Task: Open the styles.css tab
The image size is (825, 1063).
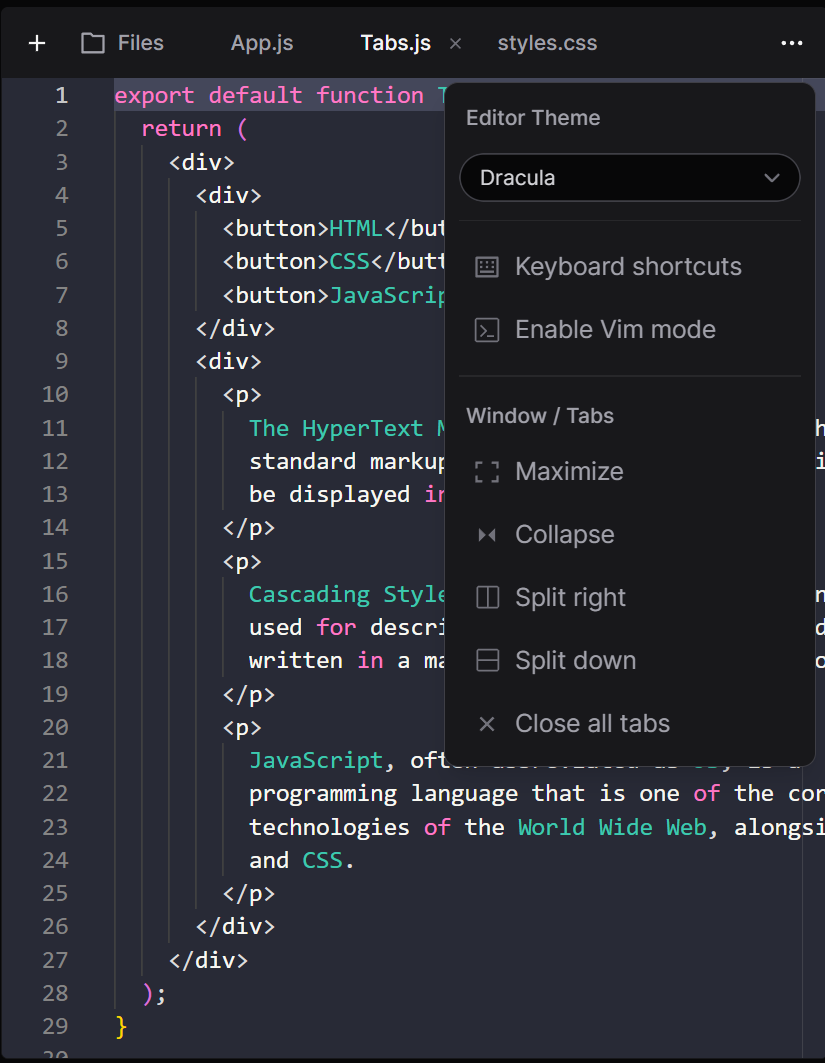Action: click(546, 43)
